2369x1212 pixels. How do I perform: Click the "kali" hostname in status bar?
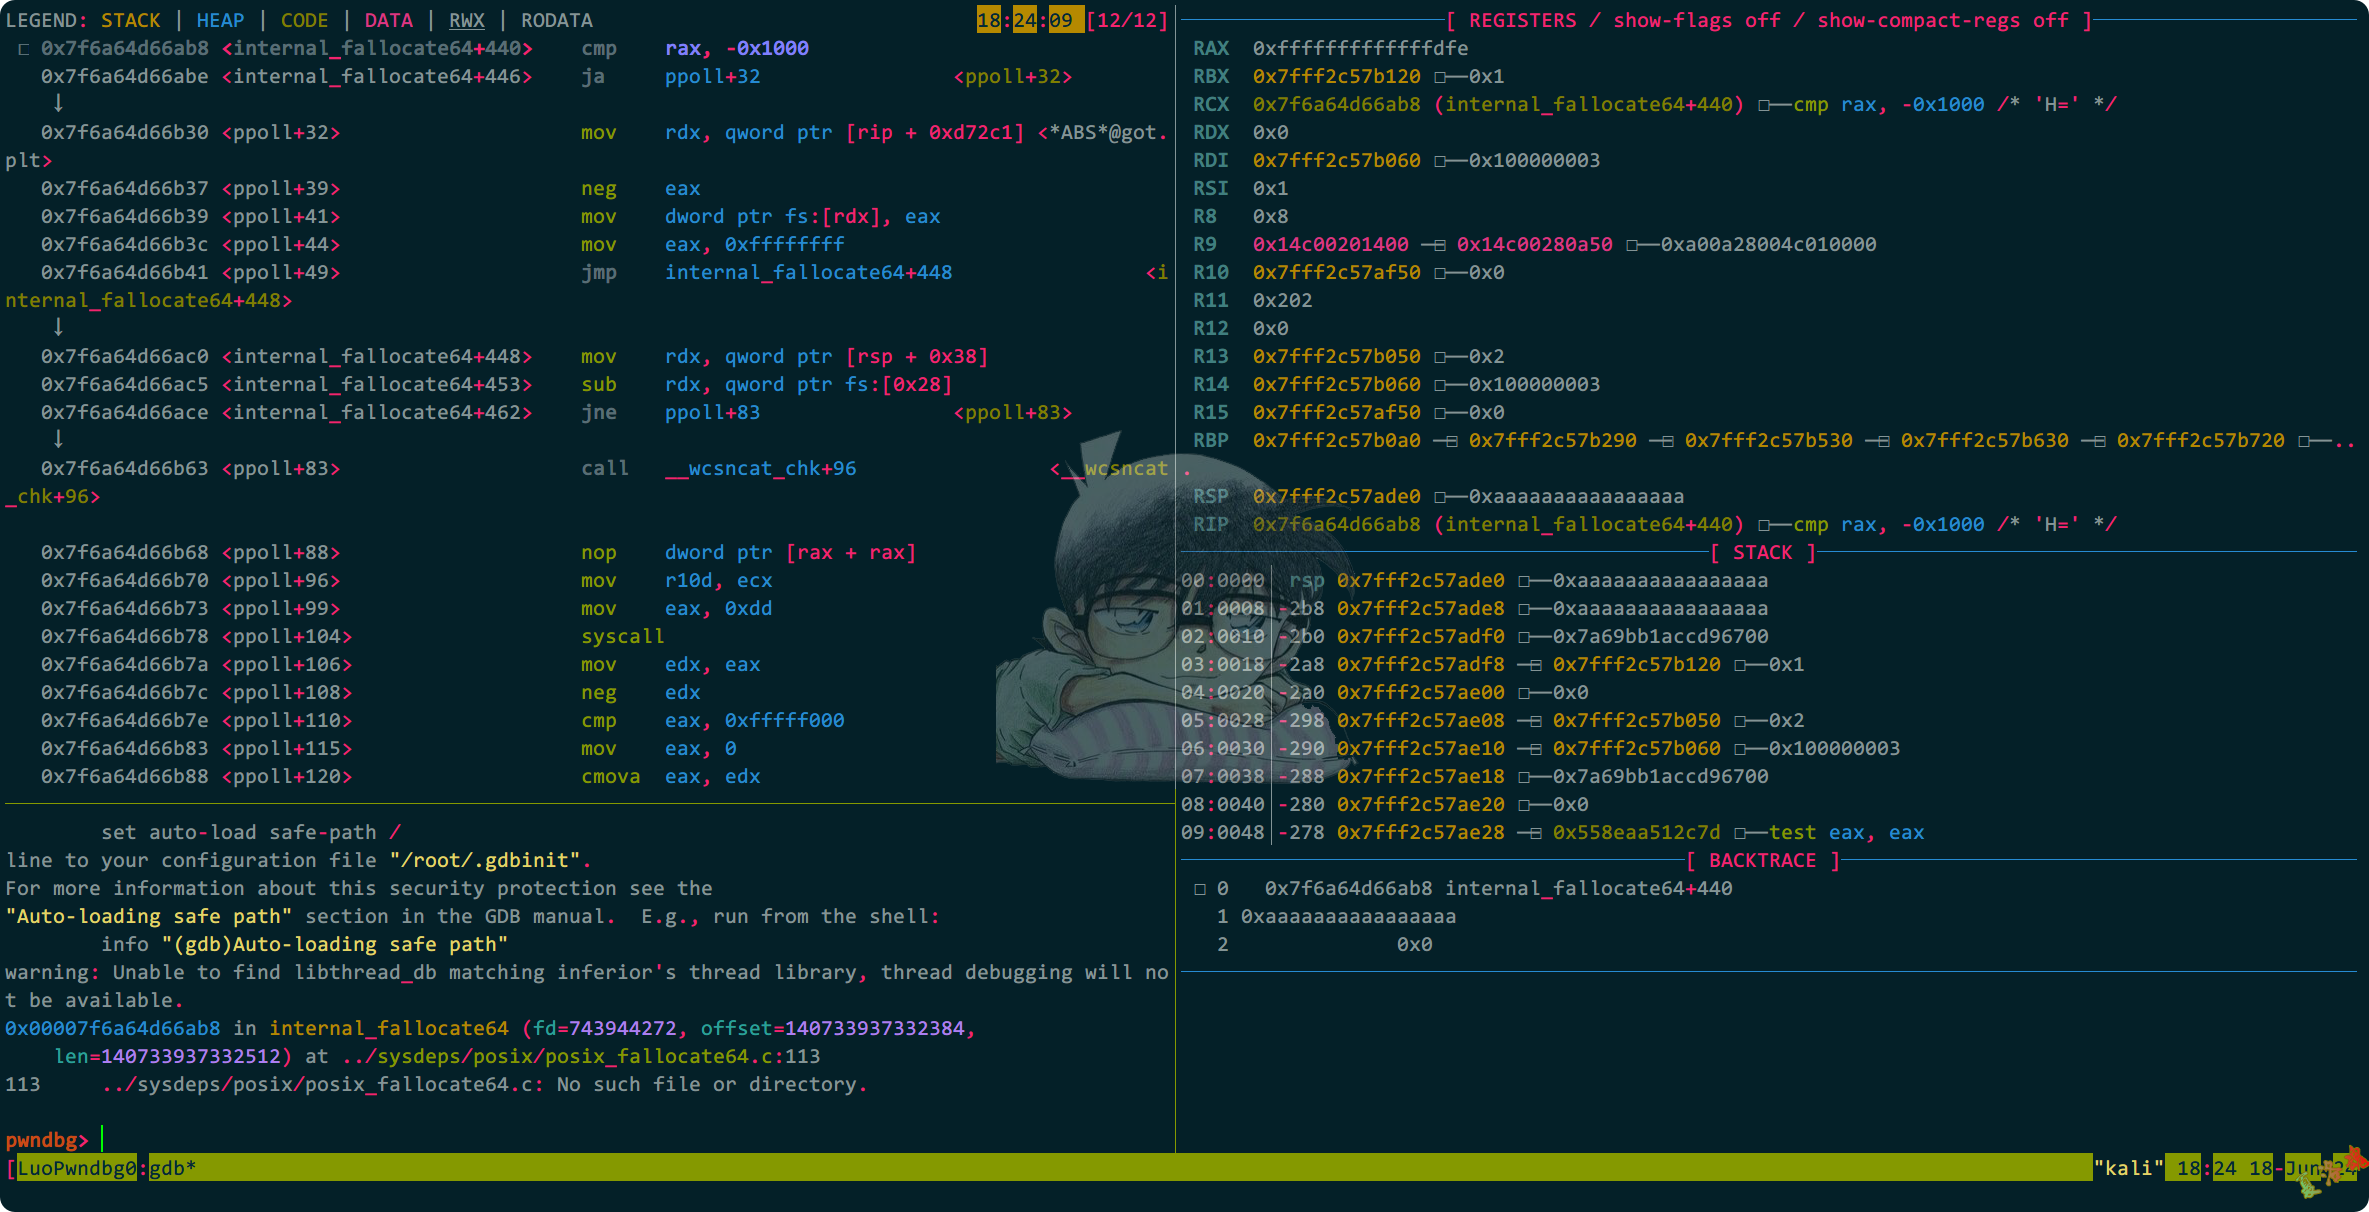click(2128, 1168)
